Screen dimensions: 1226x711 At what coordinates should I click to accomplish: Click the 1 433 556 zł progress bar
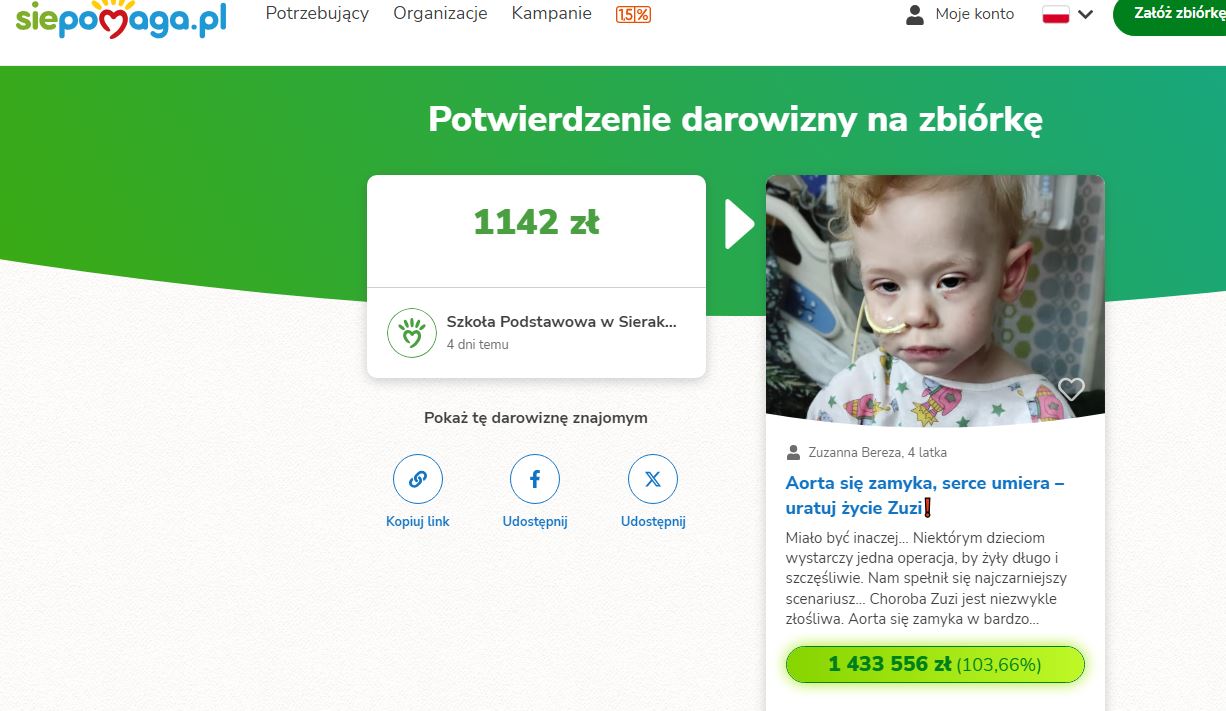pos(935,664)
